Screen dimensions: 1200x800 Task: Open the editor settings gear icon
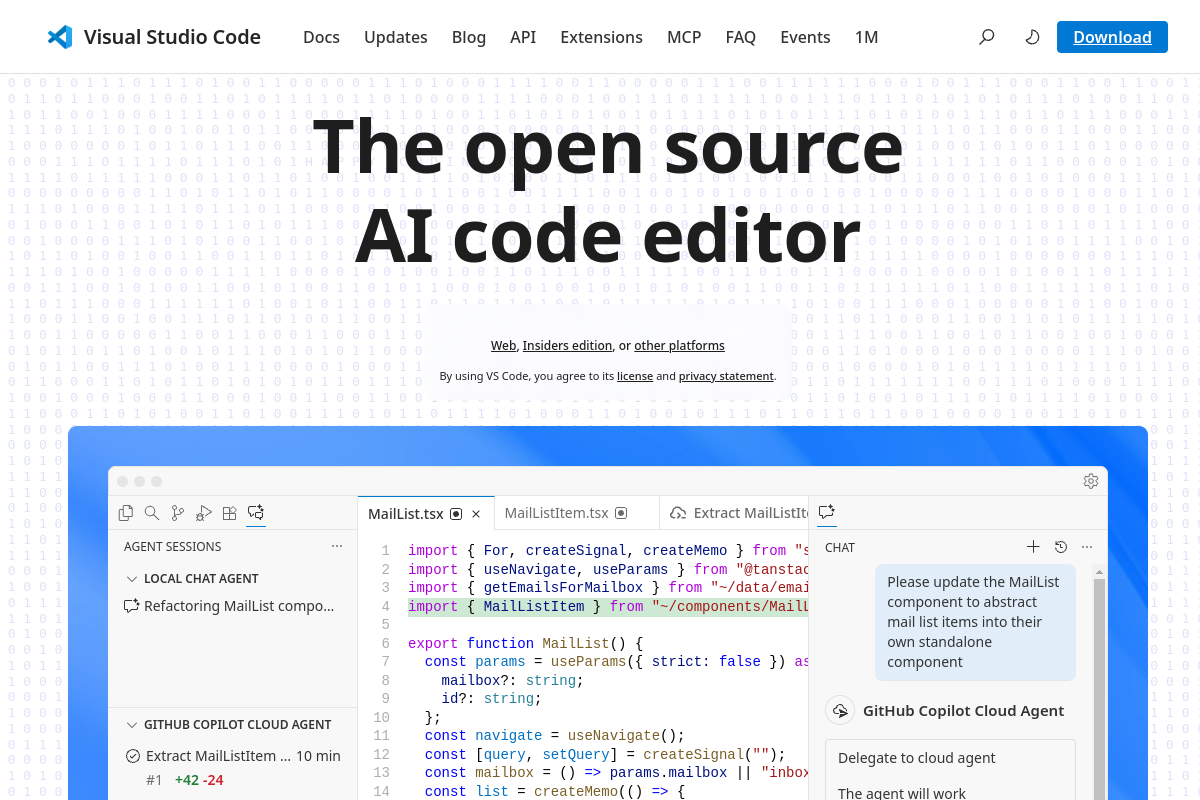[x=1091, y=481]
